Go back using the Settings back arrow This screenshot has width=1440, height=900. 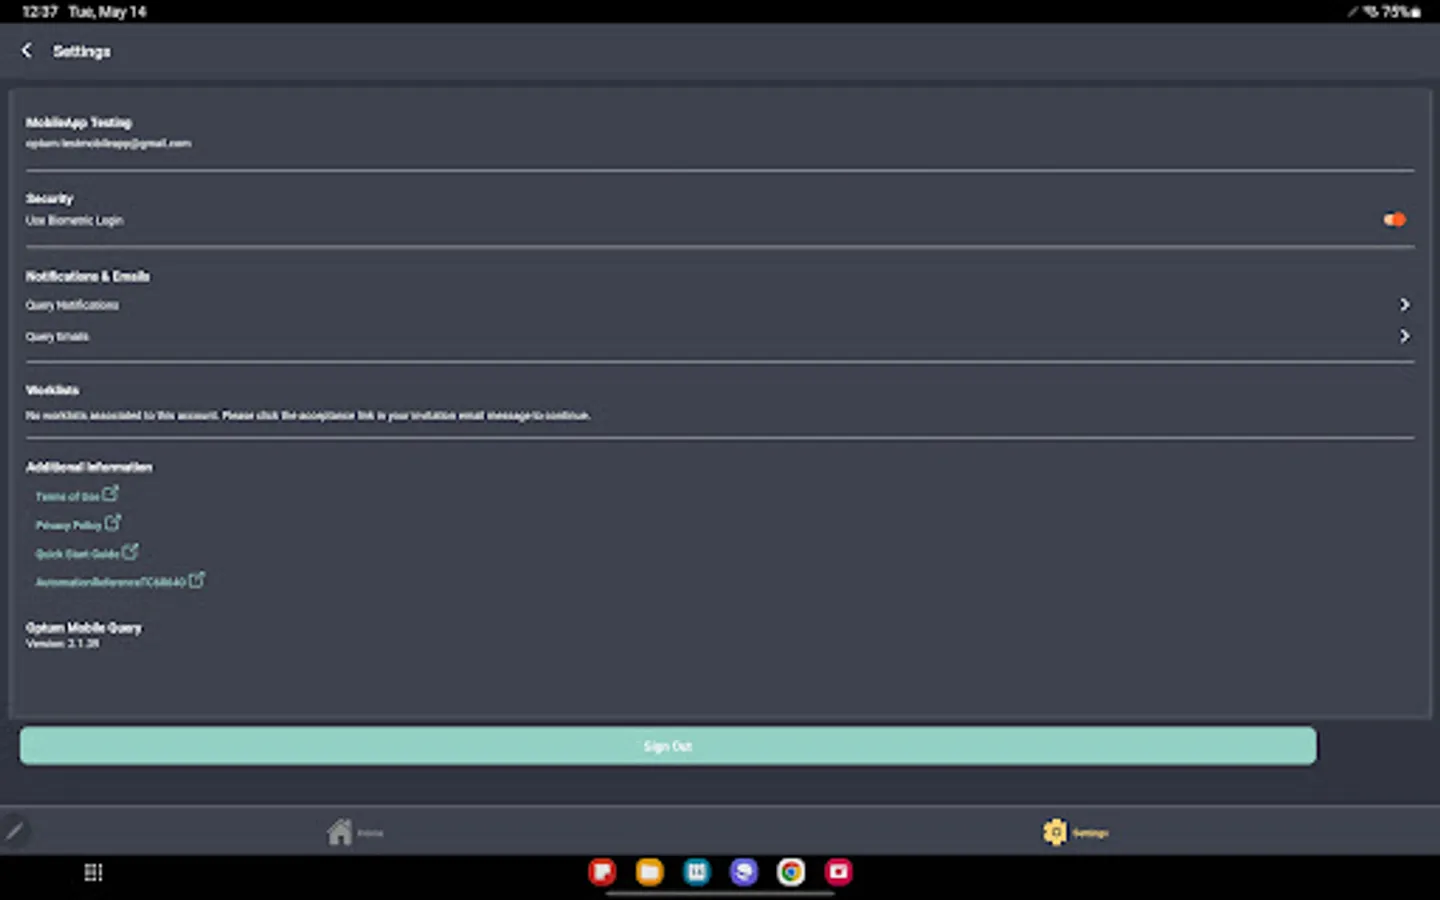(27, 50)
